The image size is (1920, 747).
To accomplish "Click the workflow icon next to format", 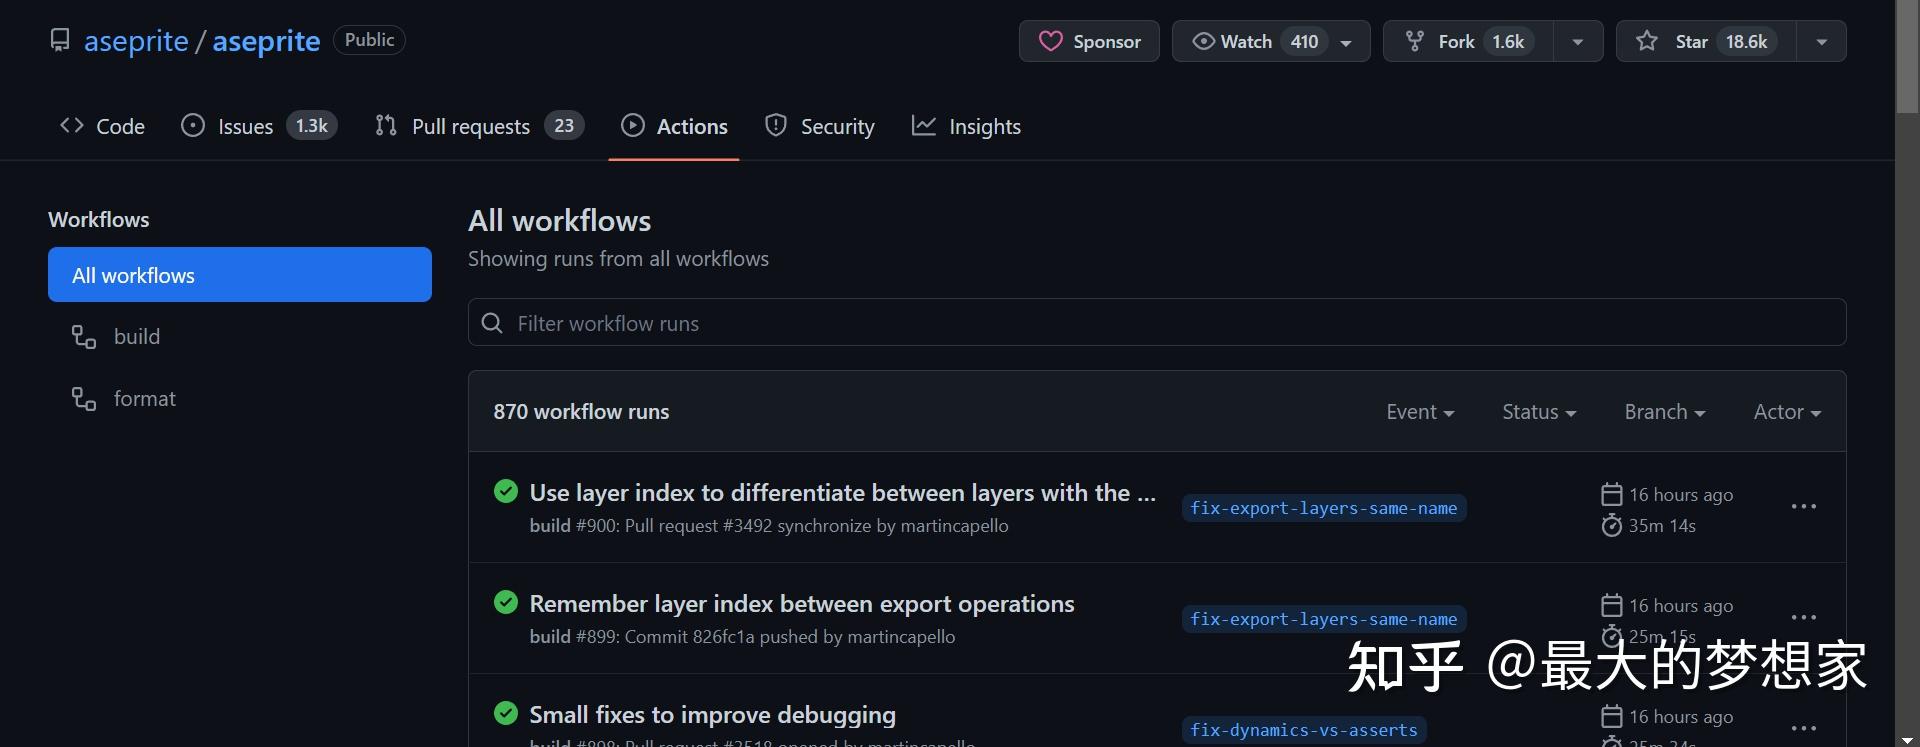I will pos(84,399).
